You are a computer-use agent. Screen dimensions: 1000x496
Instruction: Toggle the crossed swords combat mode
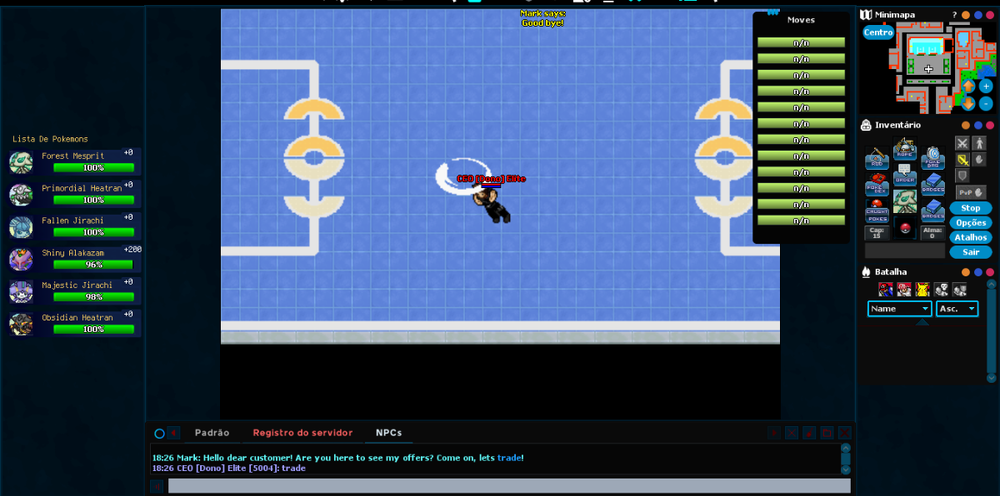click(962, 143)
